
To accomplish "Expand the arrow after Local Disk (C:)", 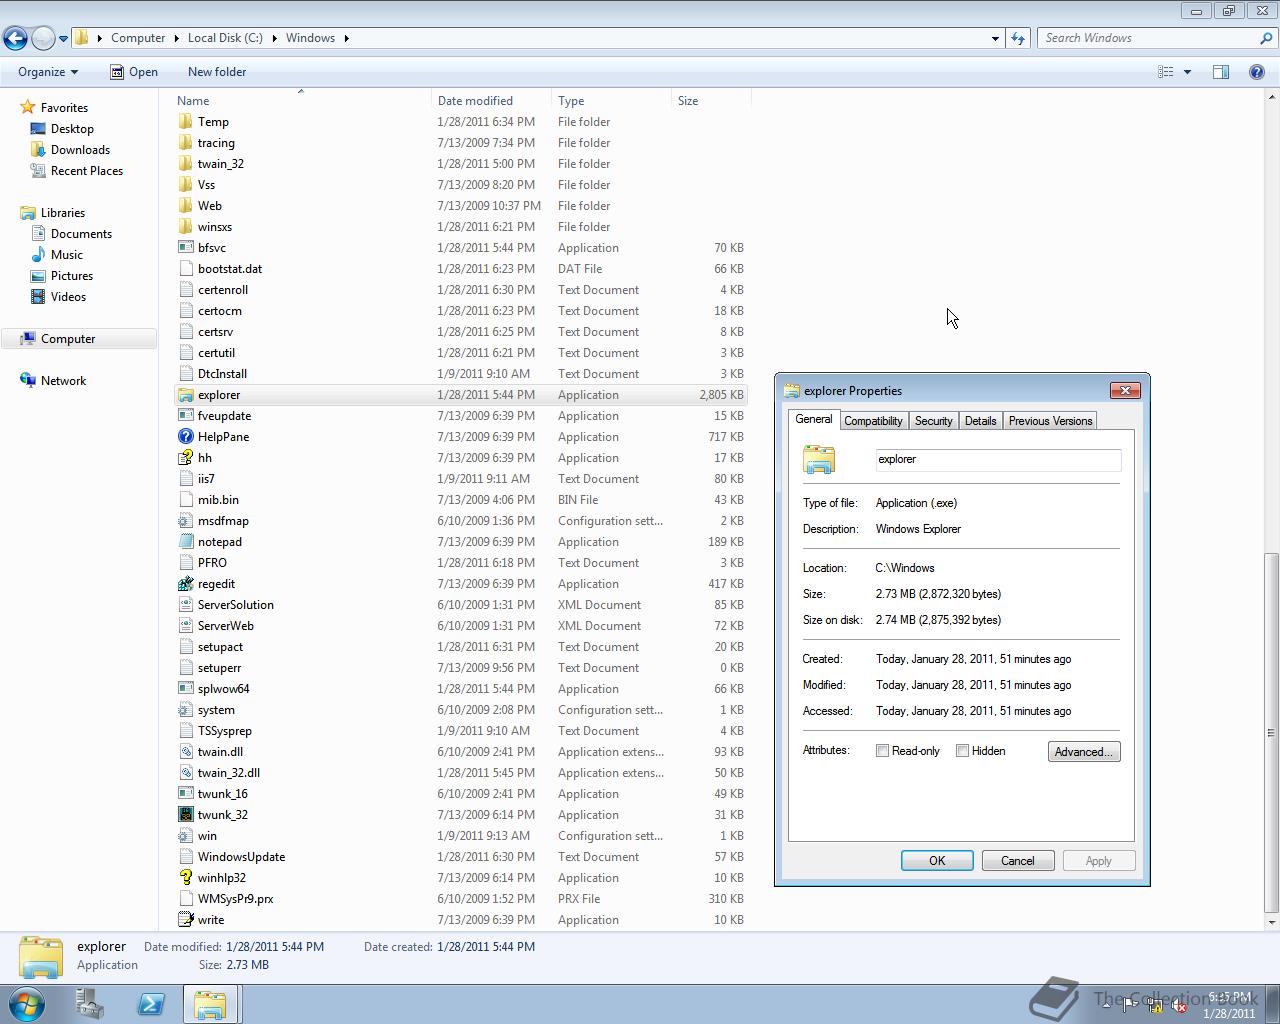I will pos(275,38).
